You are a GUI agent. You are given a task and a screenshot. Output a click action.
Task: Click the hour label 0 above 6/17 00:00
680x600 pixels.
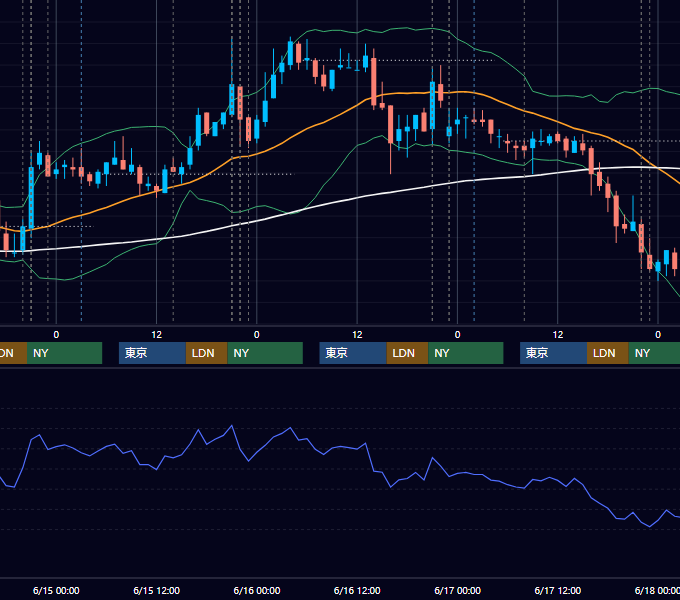[458, 335]
